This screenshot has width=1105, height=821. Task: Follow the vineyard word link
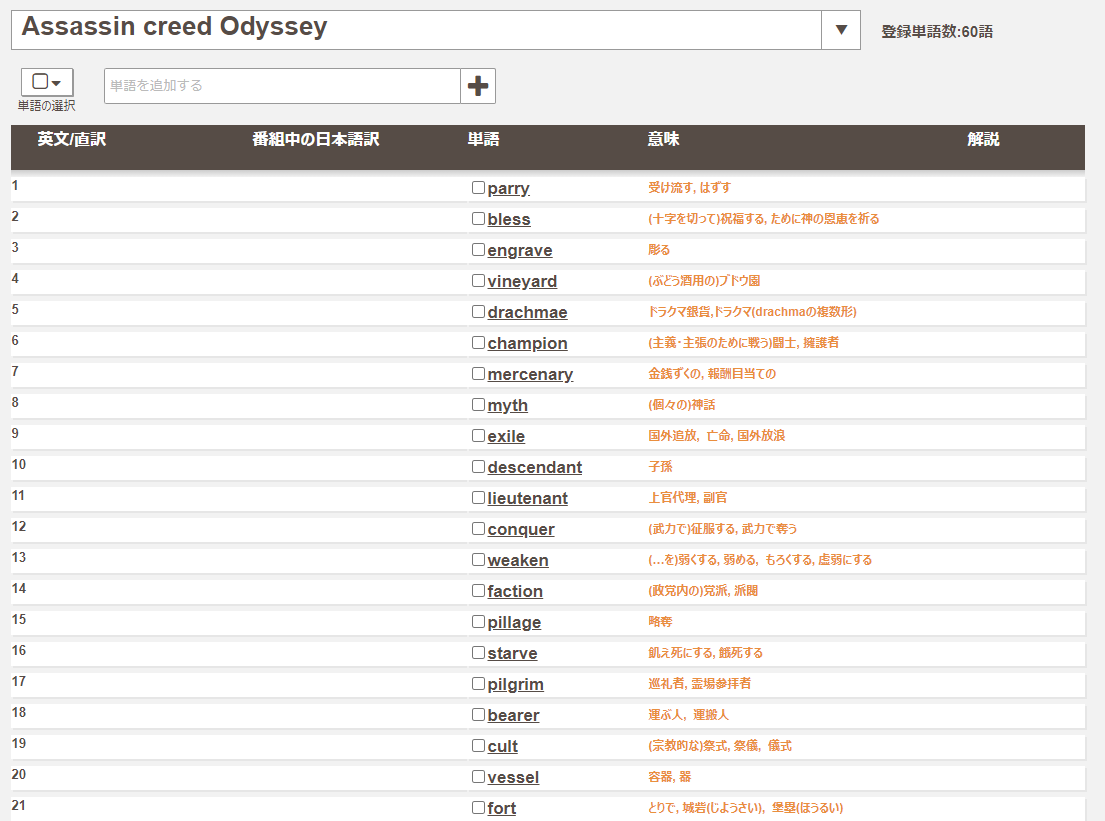[522, 282]
